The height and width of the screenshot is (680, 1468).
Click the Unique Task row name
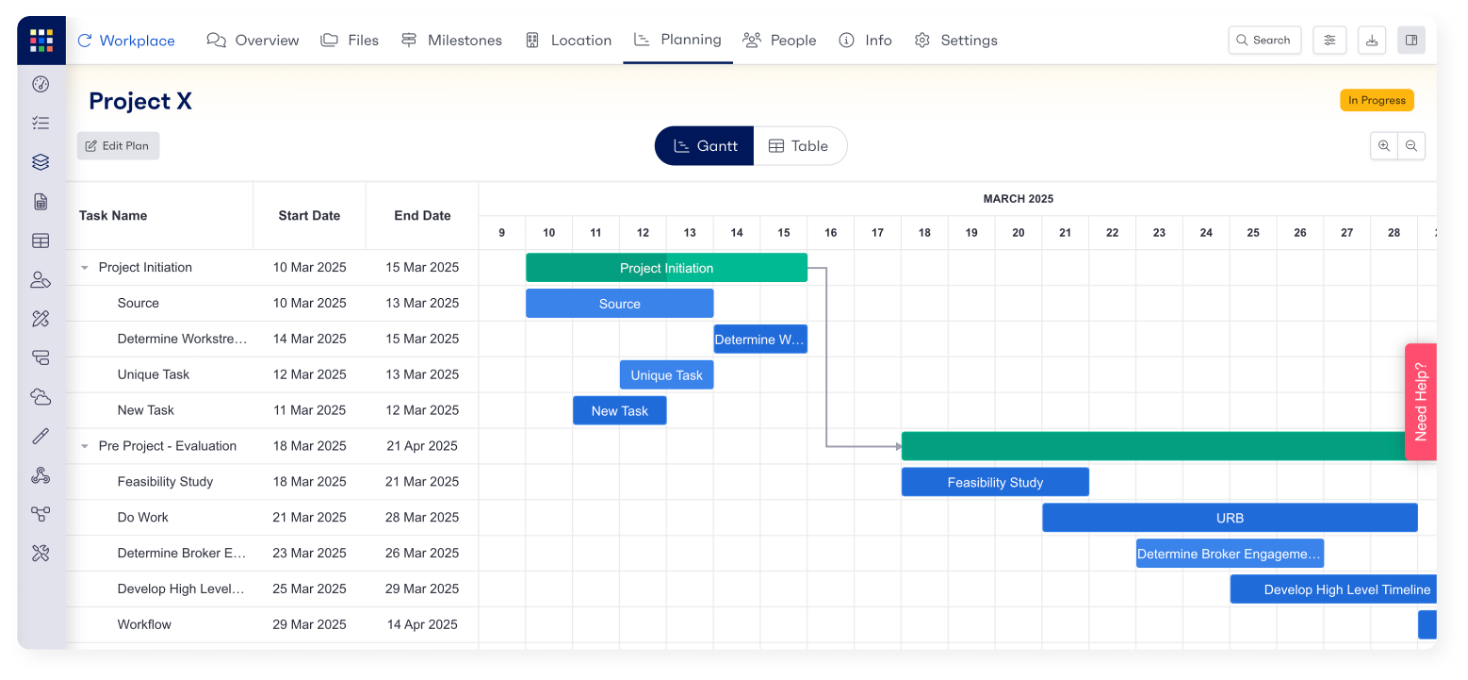(x=153, y=375)
